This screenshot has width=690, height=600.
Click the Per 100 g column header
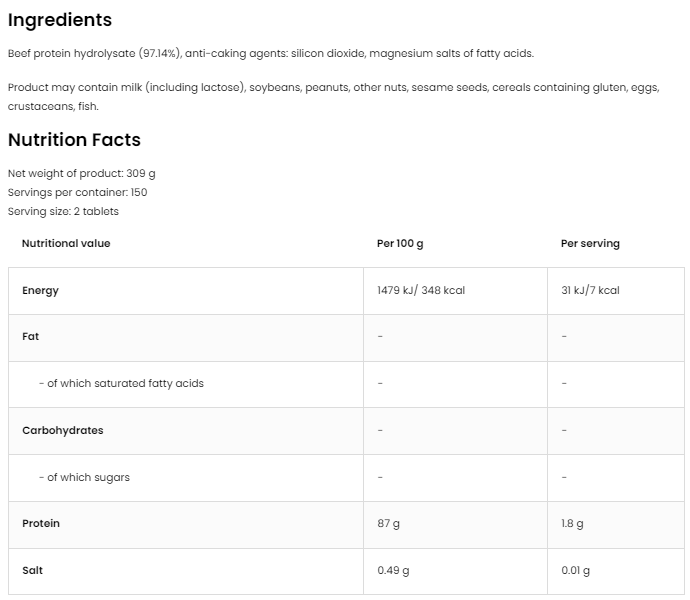(x=400, y=243)
